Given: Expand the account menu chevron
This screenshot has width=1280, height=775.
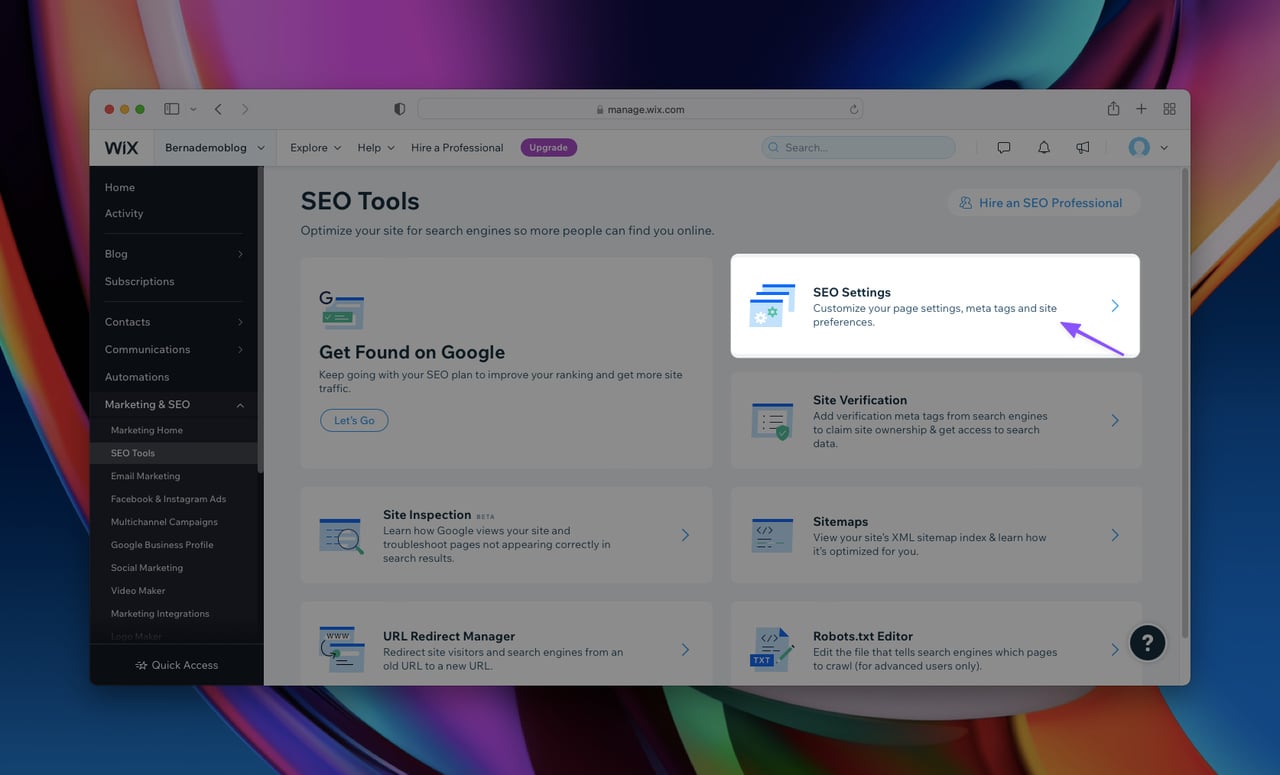Looking at the screenshot, I should tap(1164, 148).
